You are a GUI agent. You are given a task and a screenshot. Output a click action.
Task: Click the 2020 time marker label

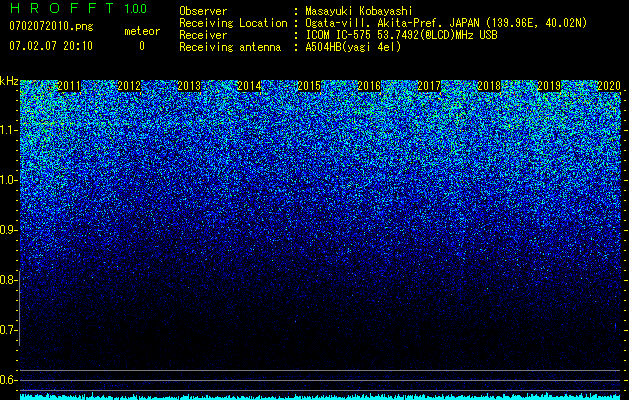coord(609,86)
